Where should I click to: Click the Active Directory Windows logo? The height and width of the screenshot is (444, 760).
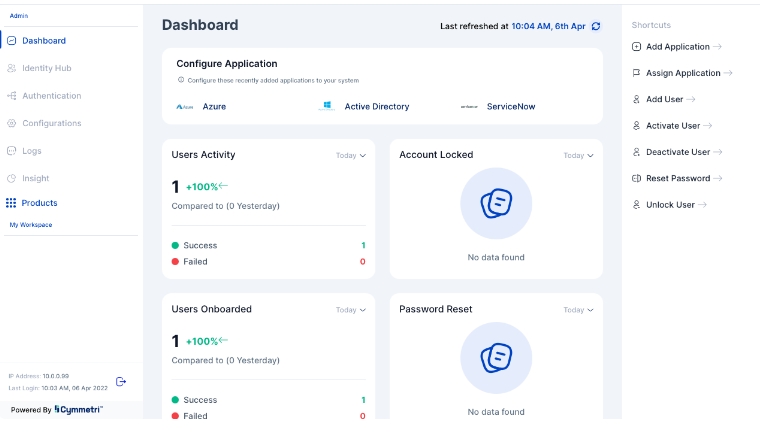click(327, 106)
